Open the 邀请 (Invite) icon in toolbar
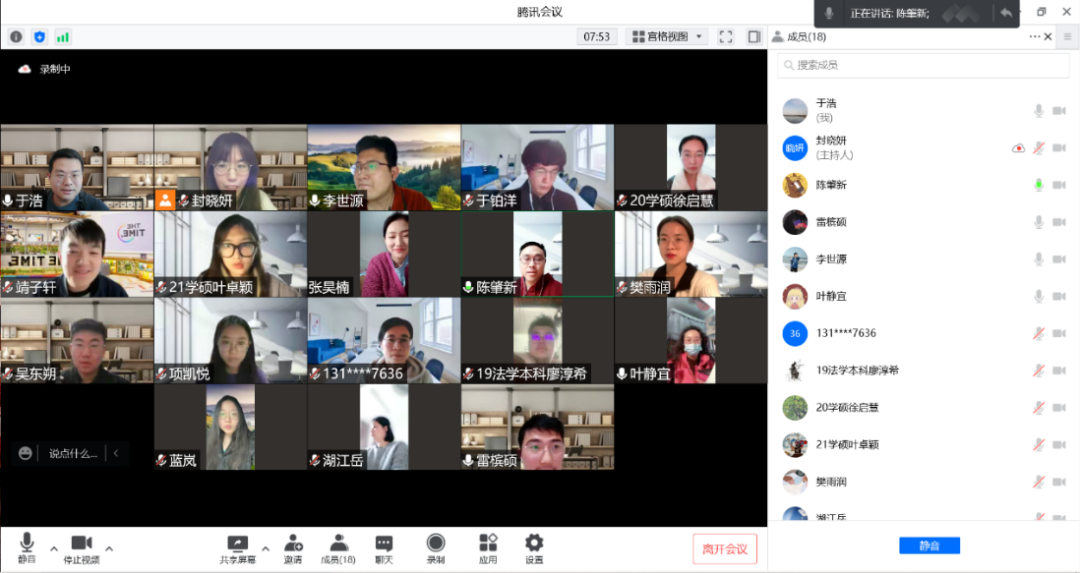 pyautogui.click(x=293, y=547)
